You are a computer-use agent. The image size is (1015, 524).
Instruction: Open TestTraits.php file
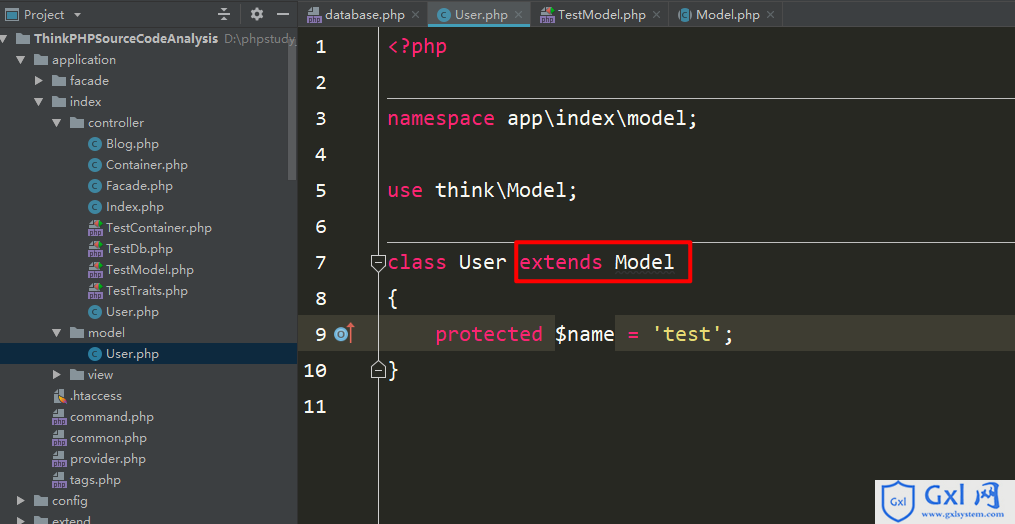[147, 291]
